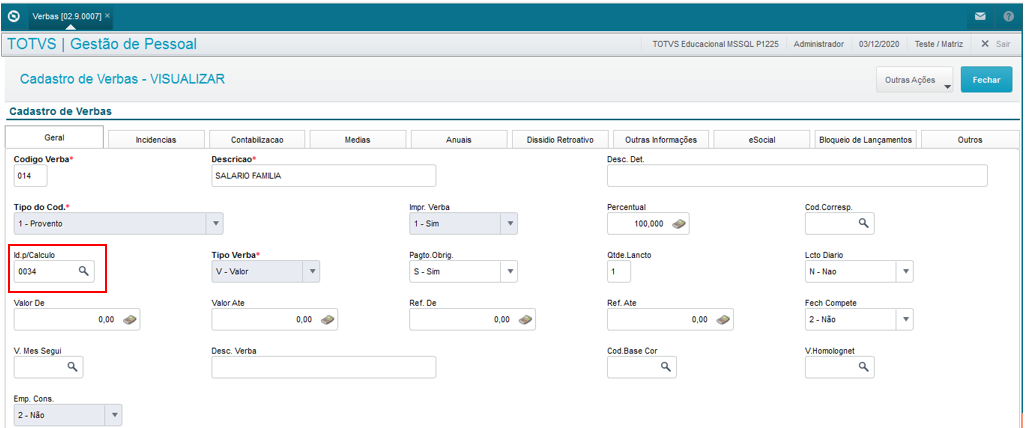This screenshot has width=1026, height=428.
Task: Switch to the Outras Informações tab
Action: (x=661, y=139)
